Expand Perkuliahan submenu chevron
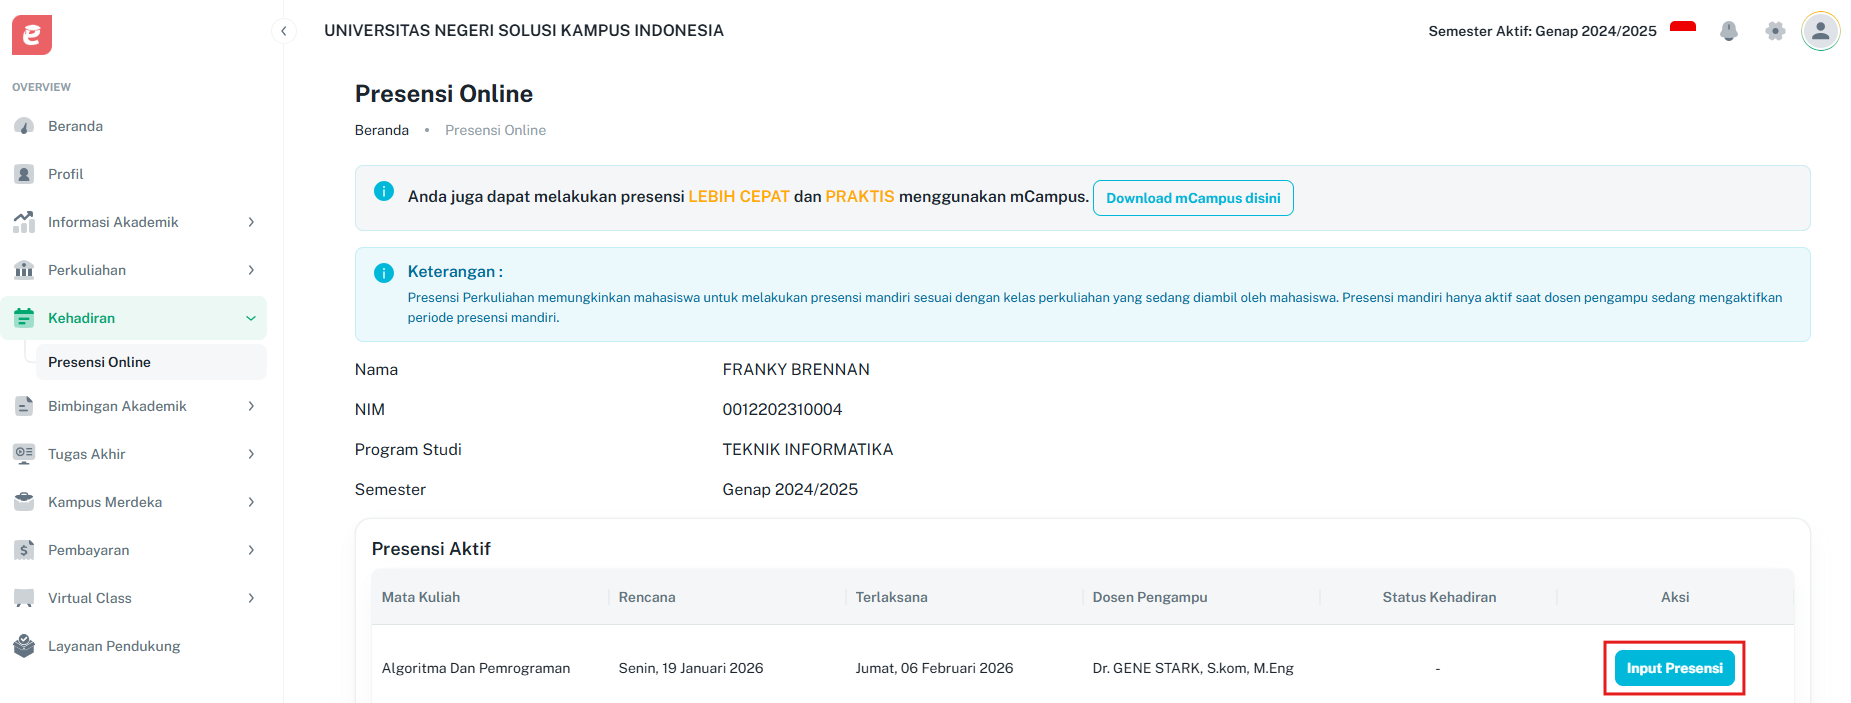Screen dimensions: 1851x703 pyautogui.click(x=251, y=270)
